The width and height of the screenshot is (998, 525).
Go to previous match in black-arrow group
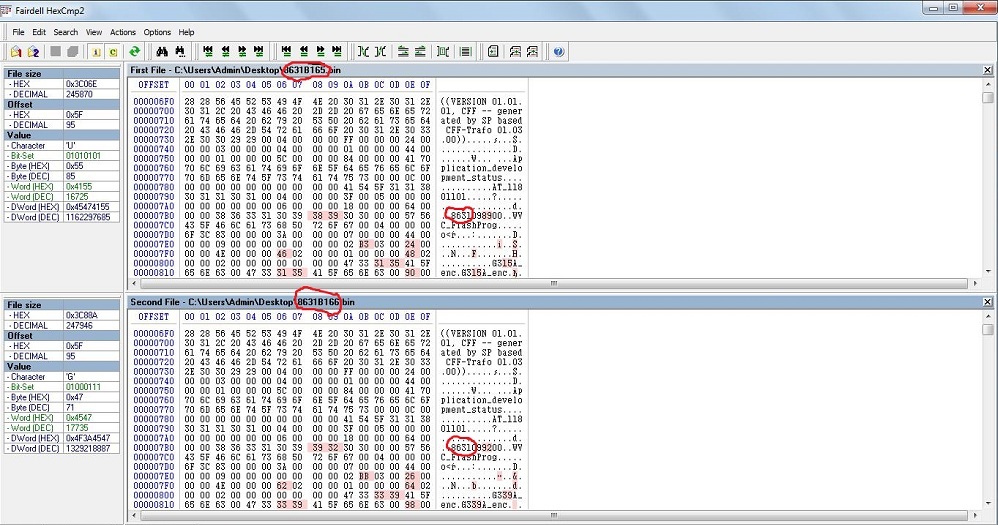[x=304, y=52]
